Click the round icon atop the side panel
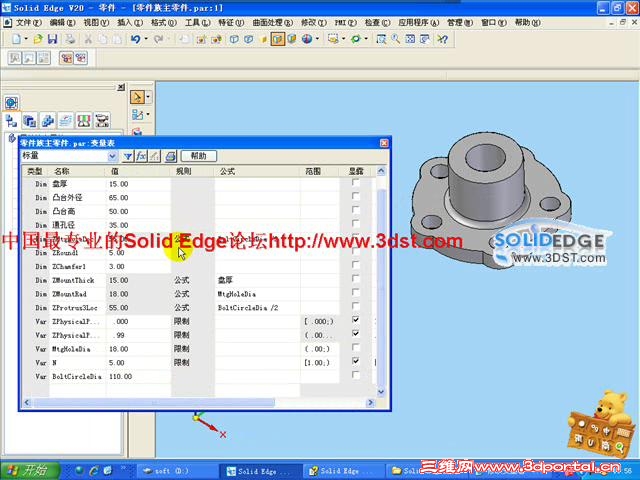This screenshot has height=480, width=640. point(11,102)
